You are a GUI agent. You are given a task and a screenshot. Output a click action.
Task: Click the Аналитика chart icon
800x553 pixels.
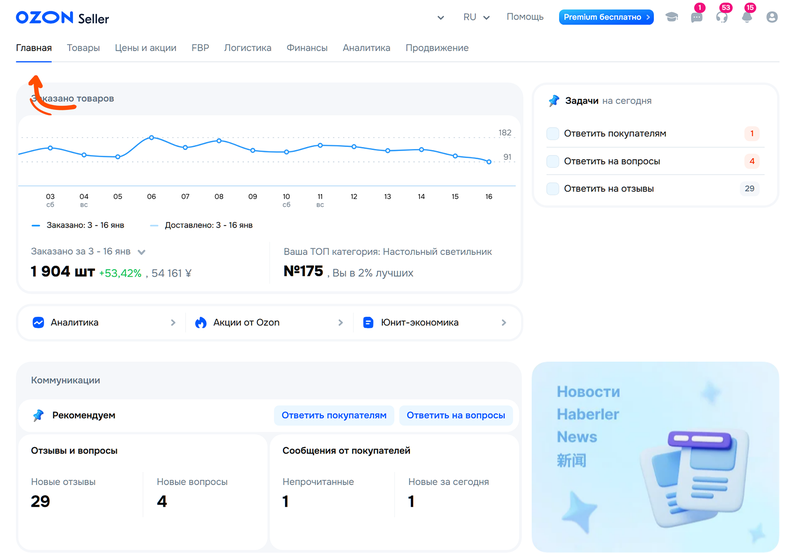(38, 323)
